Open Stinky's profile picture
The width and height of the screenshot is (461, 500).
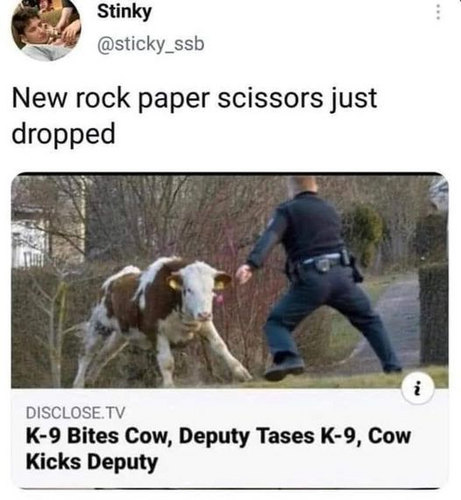click(x=46, y=29)
